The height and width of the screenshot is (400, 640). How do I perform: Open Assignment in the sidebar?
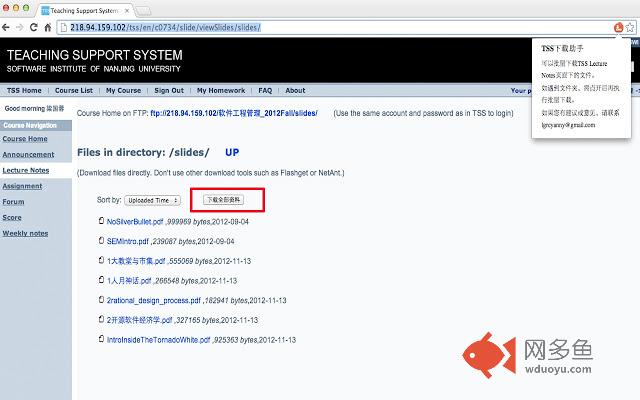tap(22, 186)
